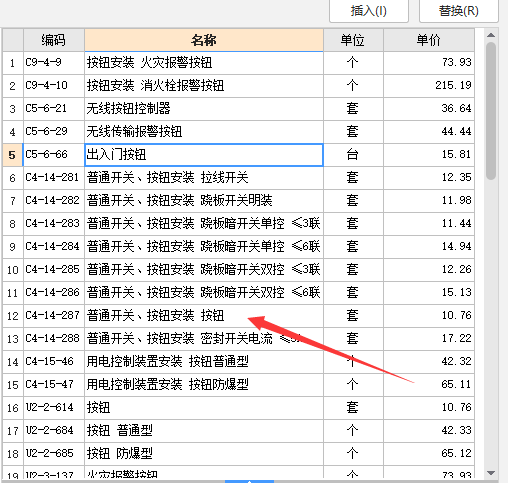Select code cell C4-14-287

pos(54,316)
